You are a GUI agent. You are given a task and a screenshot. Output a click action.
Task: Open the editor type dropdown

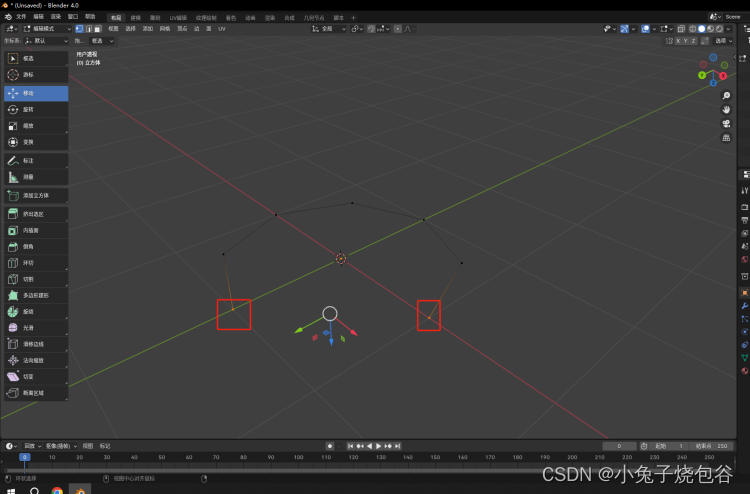pyautogui.click(x=11, y=29)
